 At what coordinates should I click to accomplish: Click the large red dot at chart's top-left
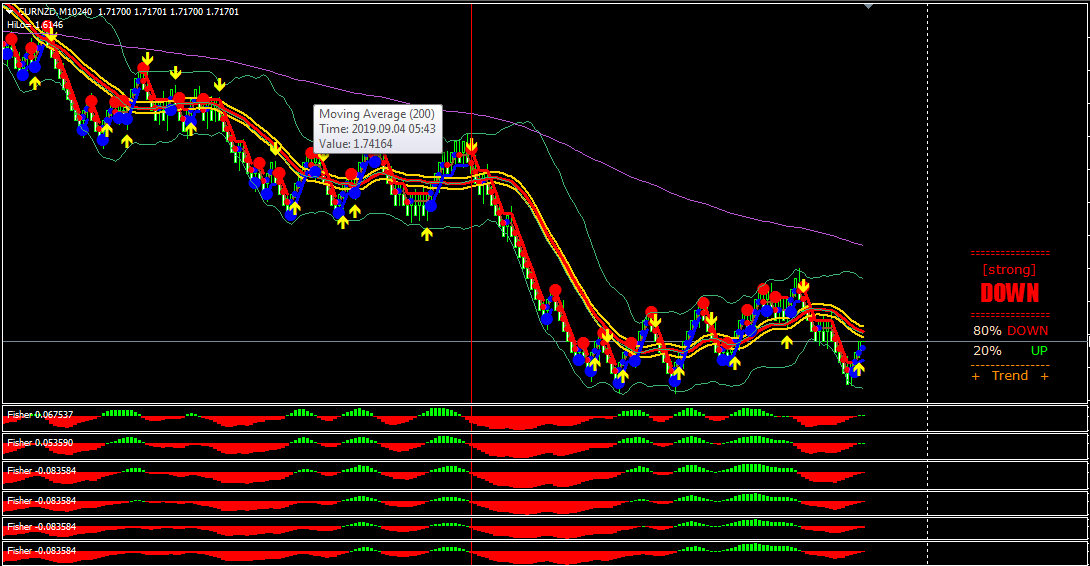pyautogui.click(x=11, y=40)
